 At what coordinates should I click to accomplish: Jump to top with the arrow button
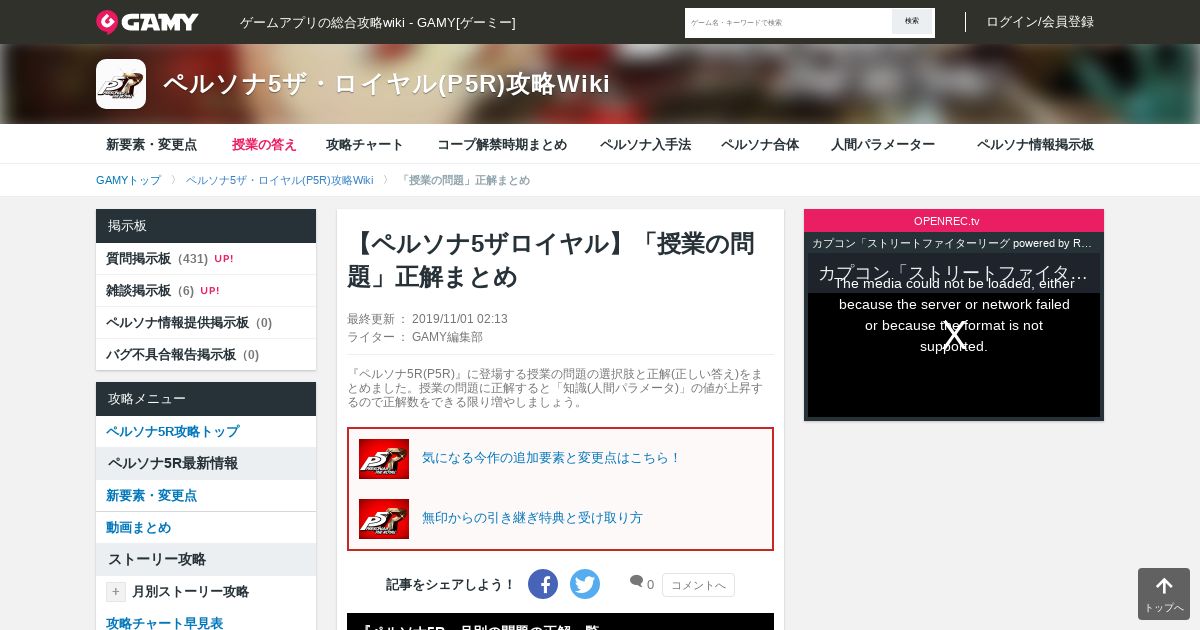point(1164,594)
